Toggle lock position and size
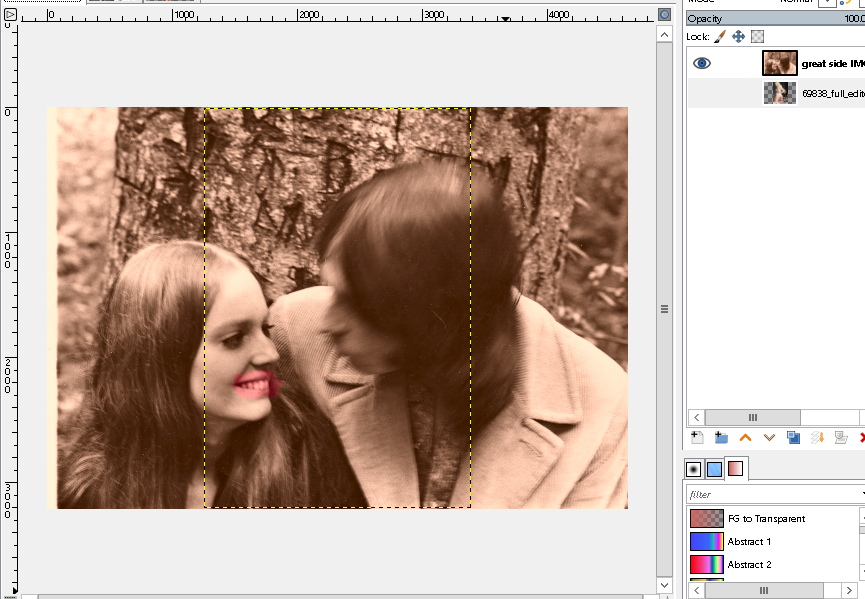 click(x=738, y=37)
